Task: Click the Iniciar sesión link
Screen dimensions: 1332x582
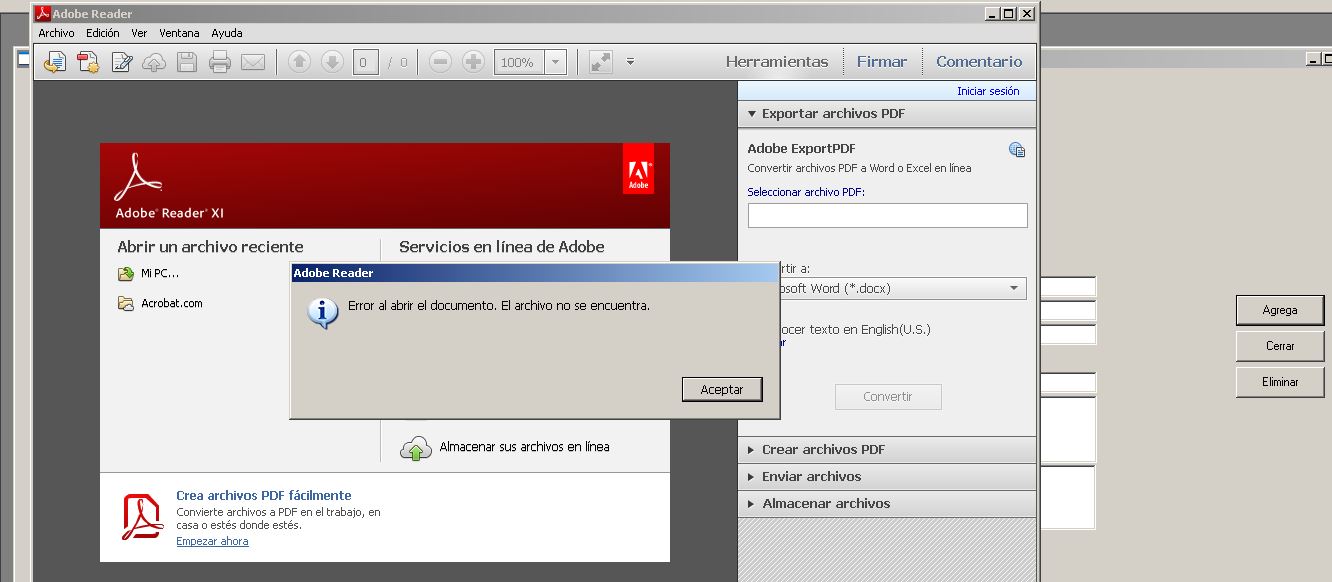Action: 988,91
